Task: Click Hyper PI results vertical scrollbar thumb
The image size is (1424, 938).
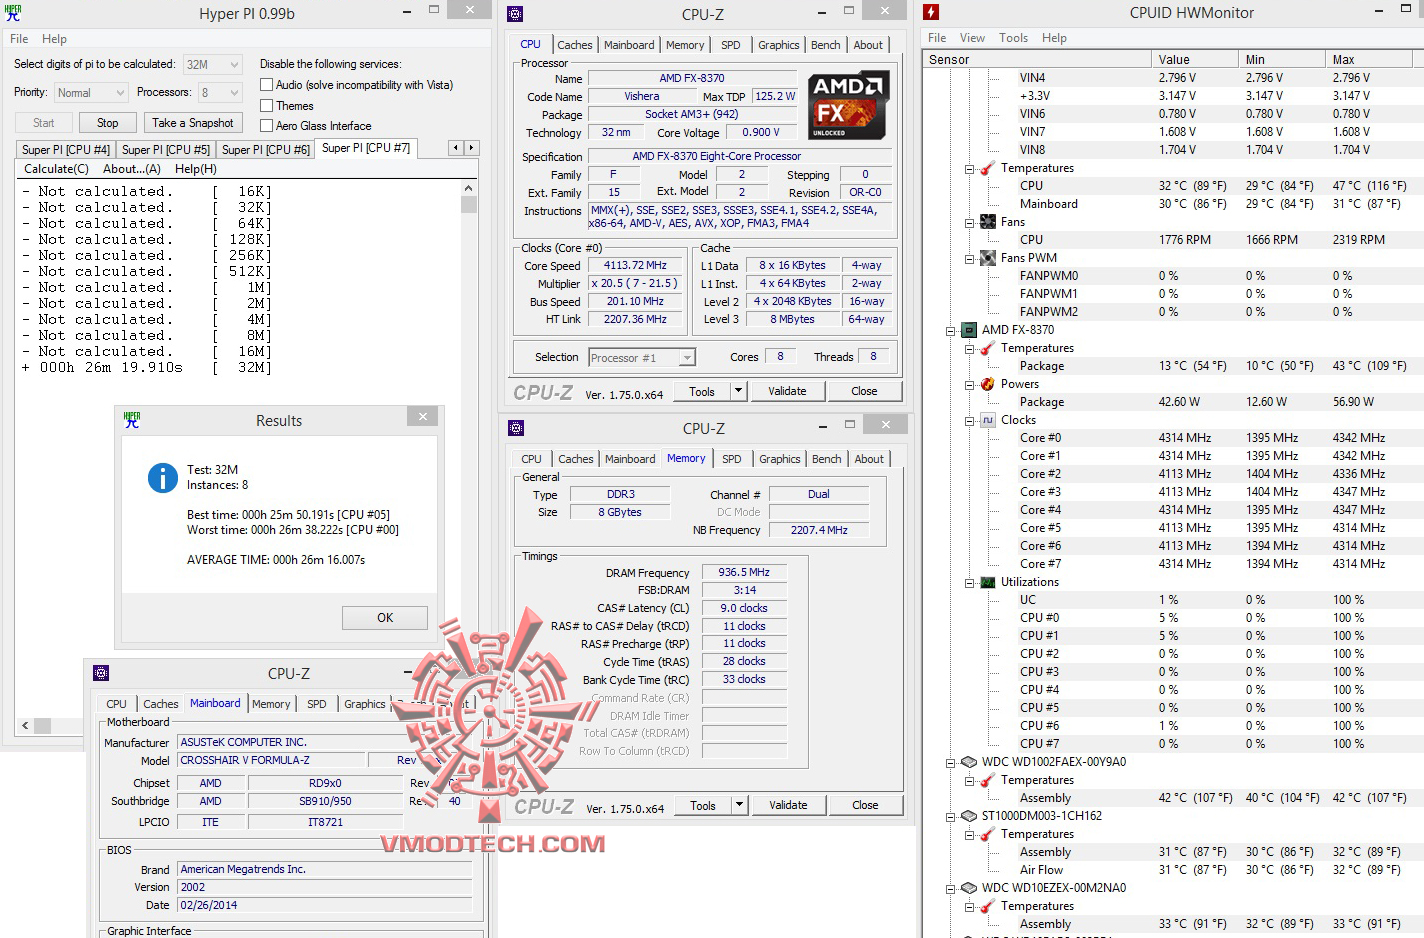Action: [x=469, y=204]
